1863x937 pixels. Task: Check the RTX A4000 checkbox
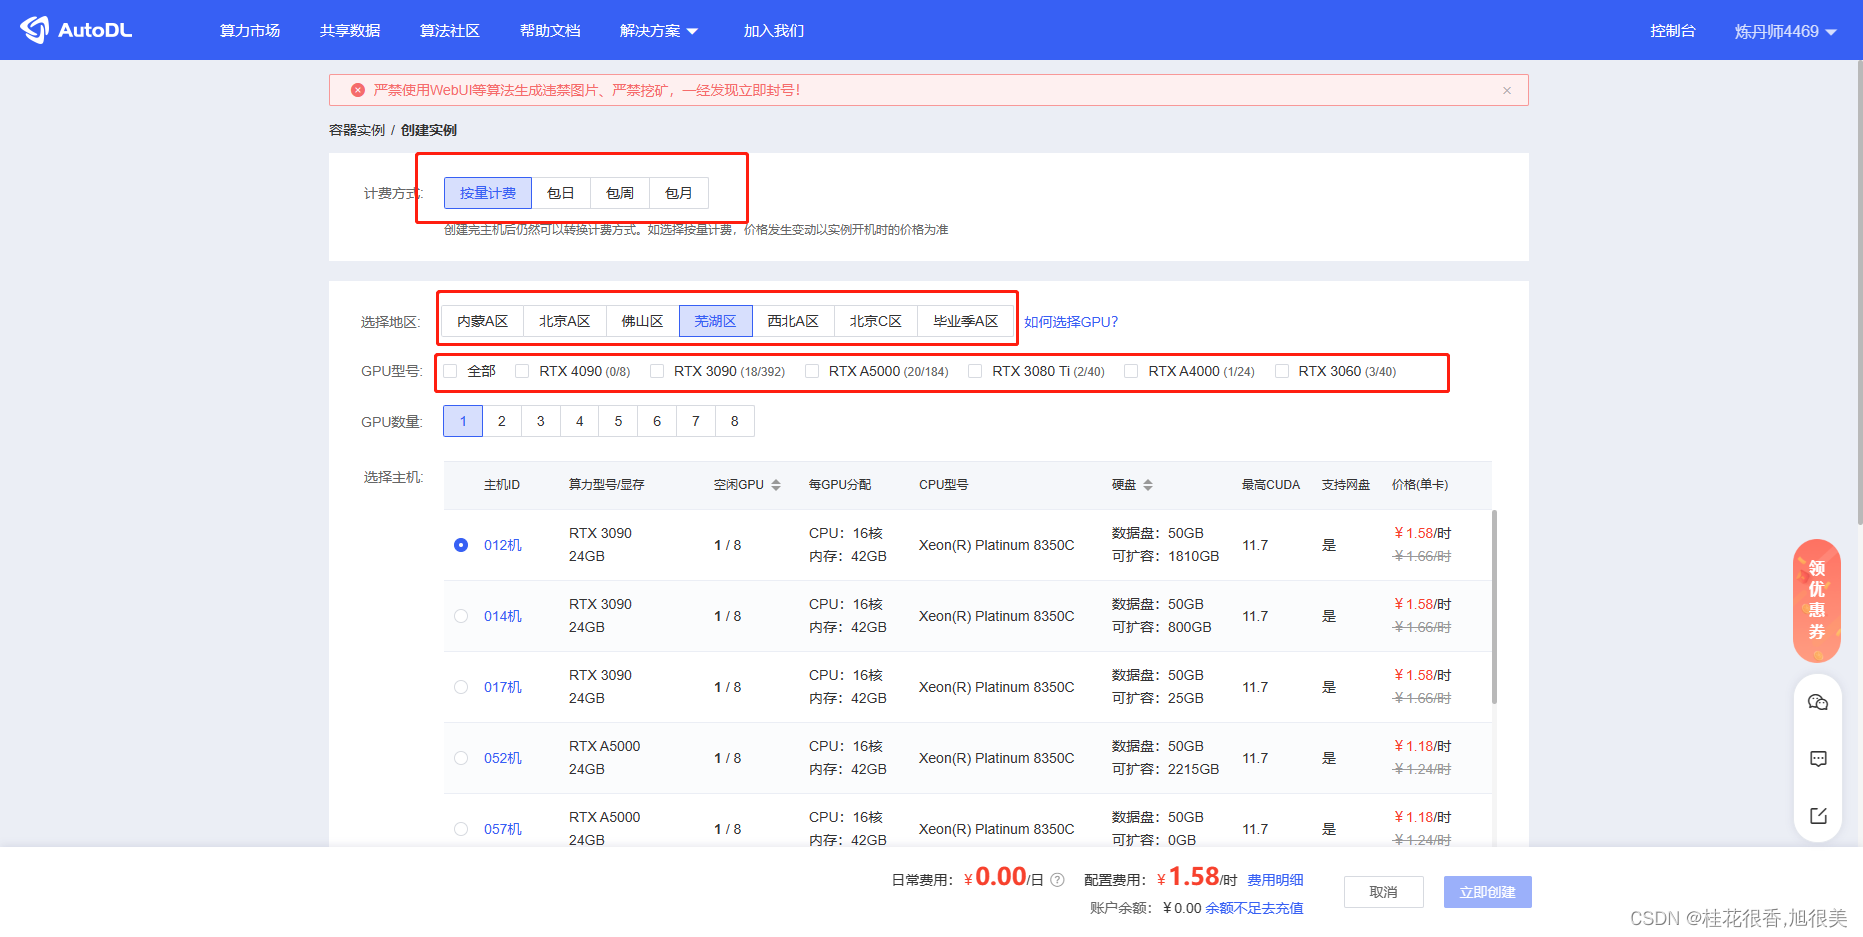pos(1131,371)
